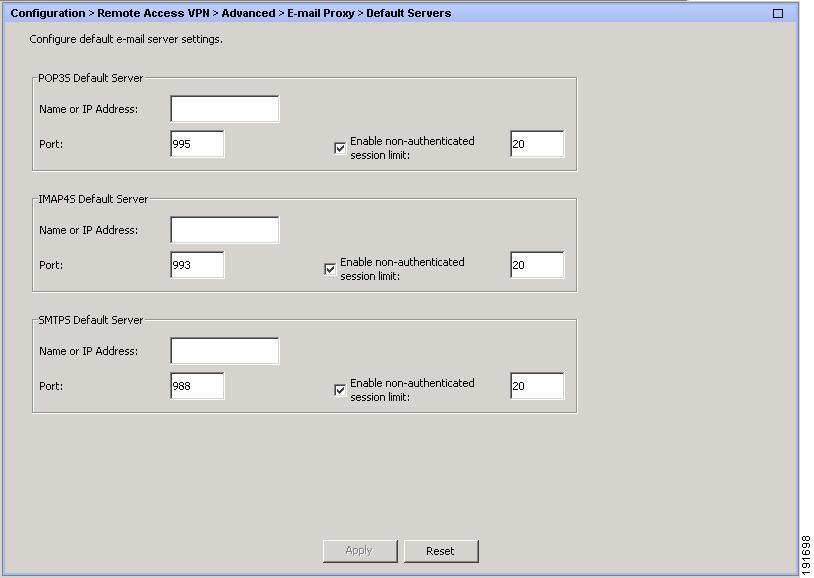Click the POP3S session limit value field
This screenshot has width=814, height=578.
coord(537,144)
